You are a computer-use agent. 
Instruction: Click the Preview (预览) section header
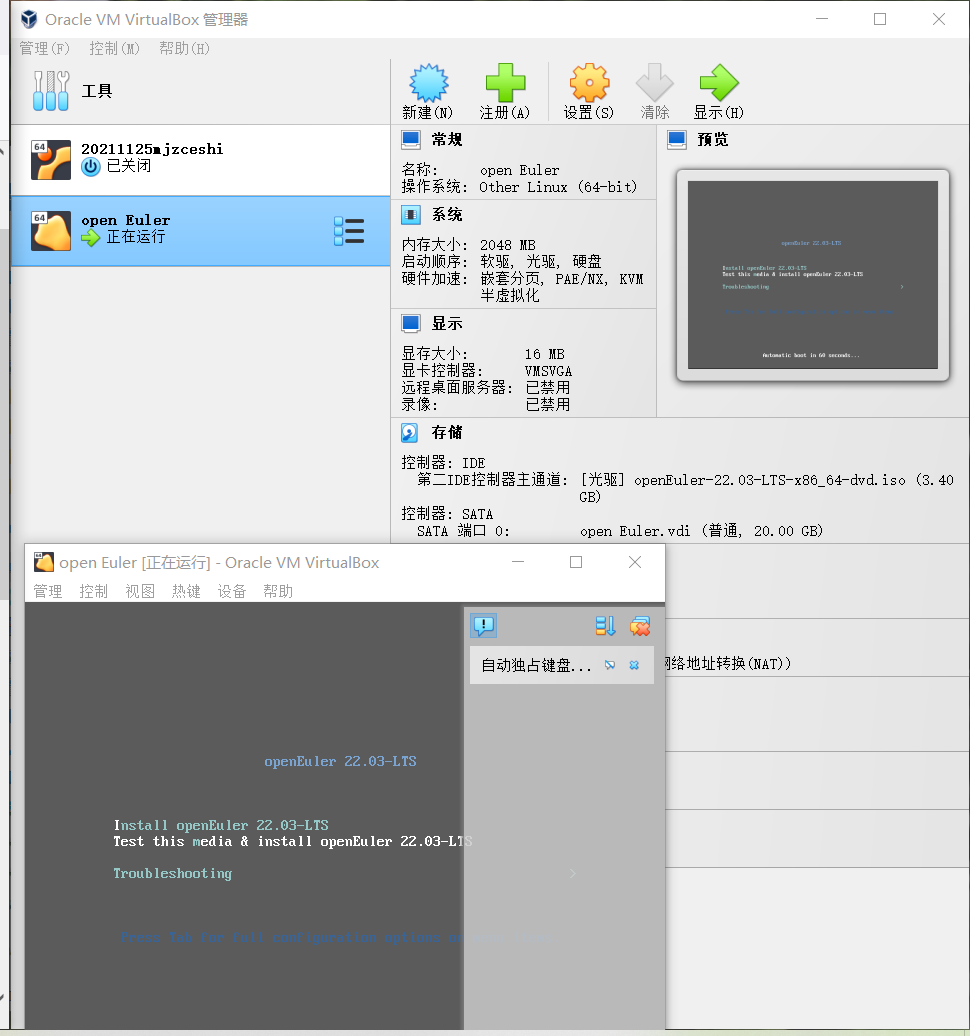point(712,139)
